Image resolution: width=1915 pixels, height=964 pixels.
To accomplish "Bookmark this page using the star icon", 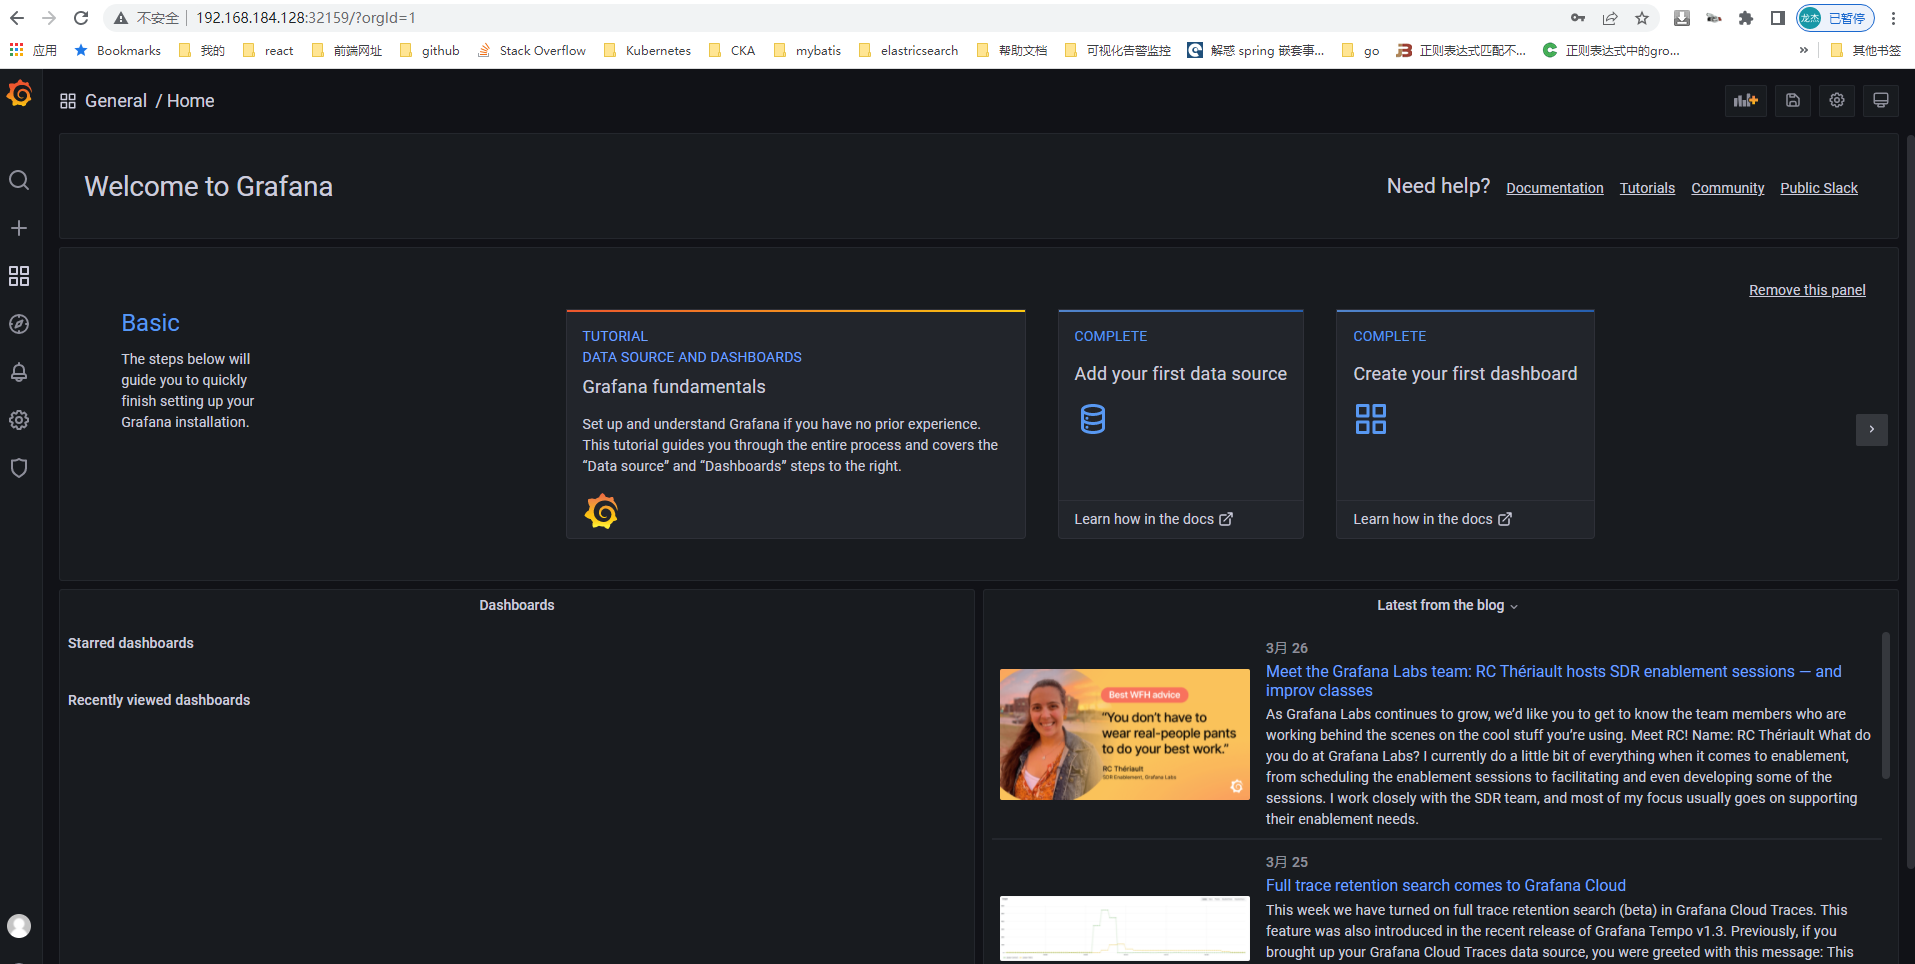I will coord(1642,18).
